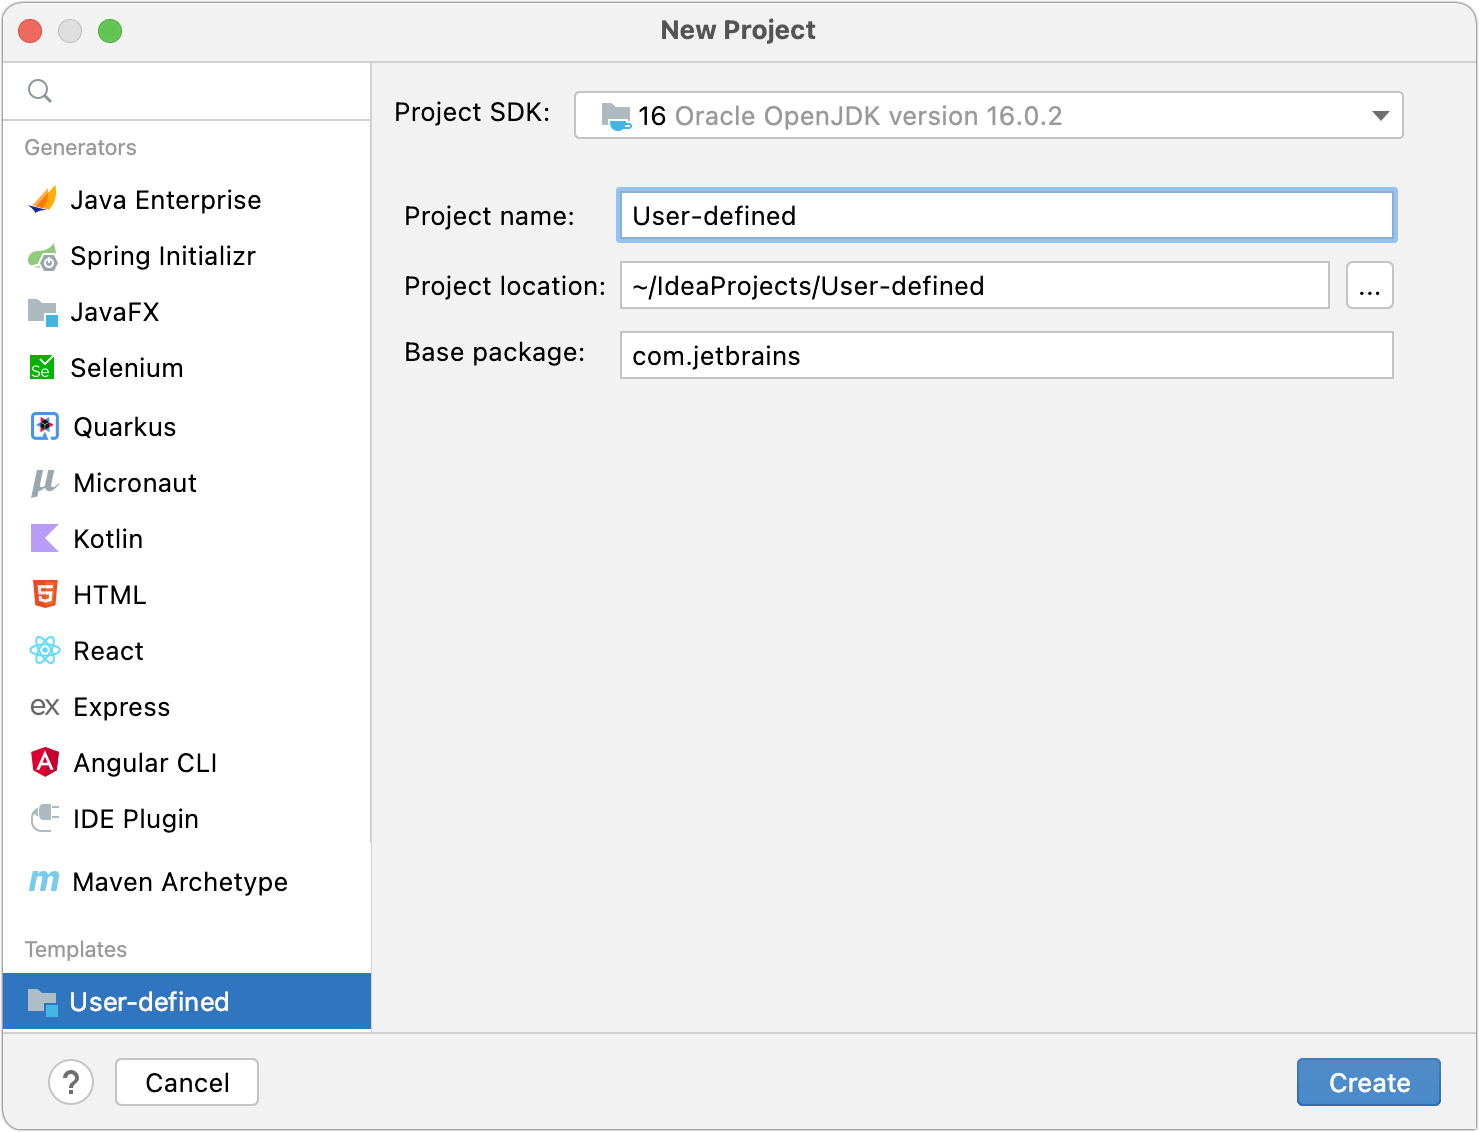
Task: Click the 'Project name:' label
Action: pos(489,216)
